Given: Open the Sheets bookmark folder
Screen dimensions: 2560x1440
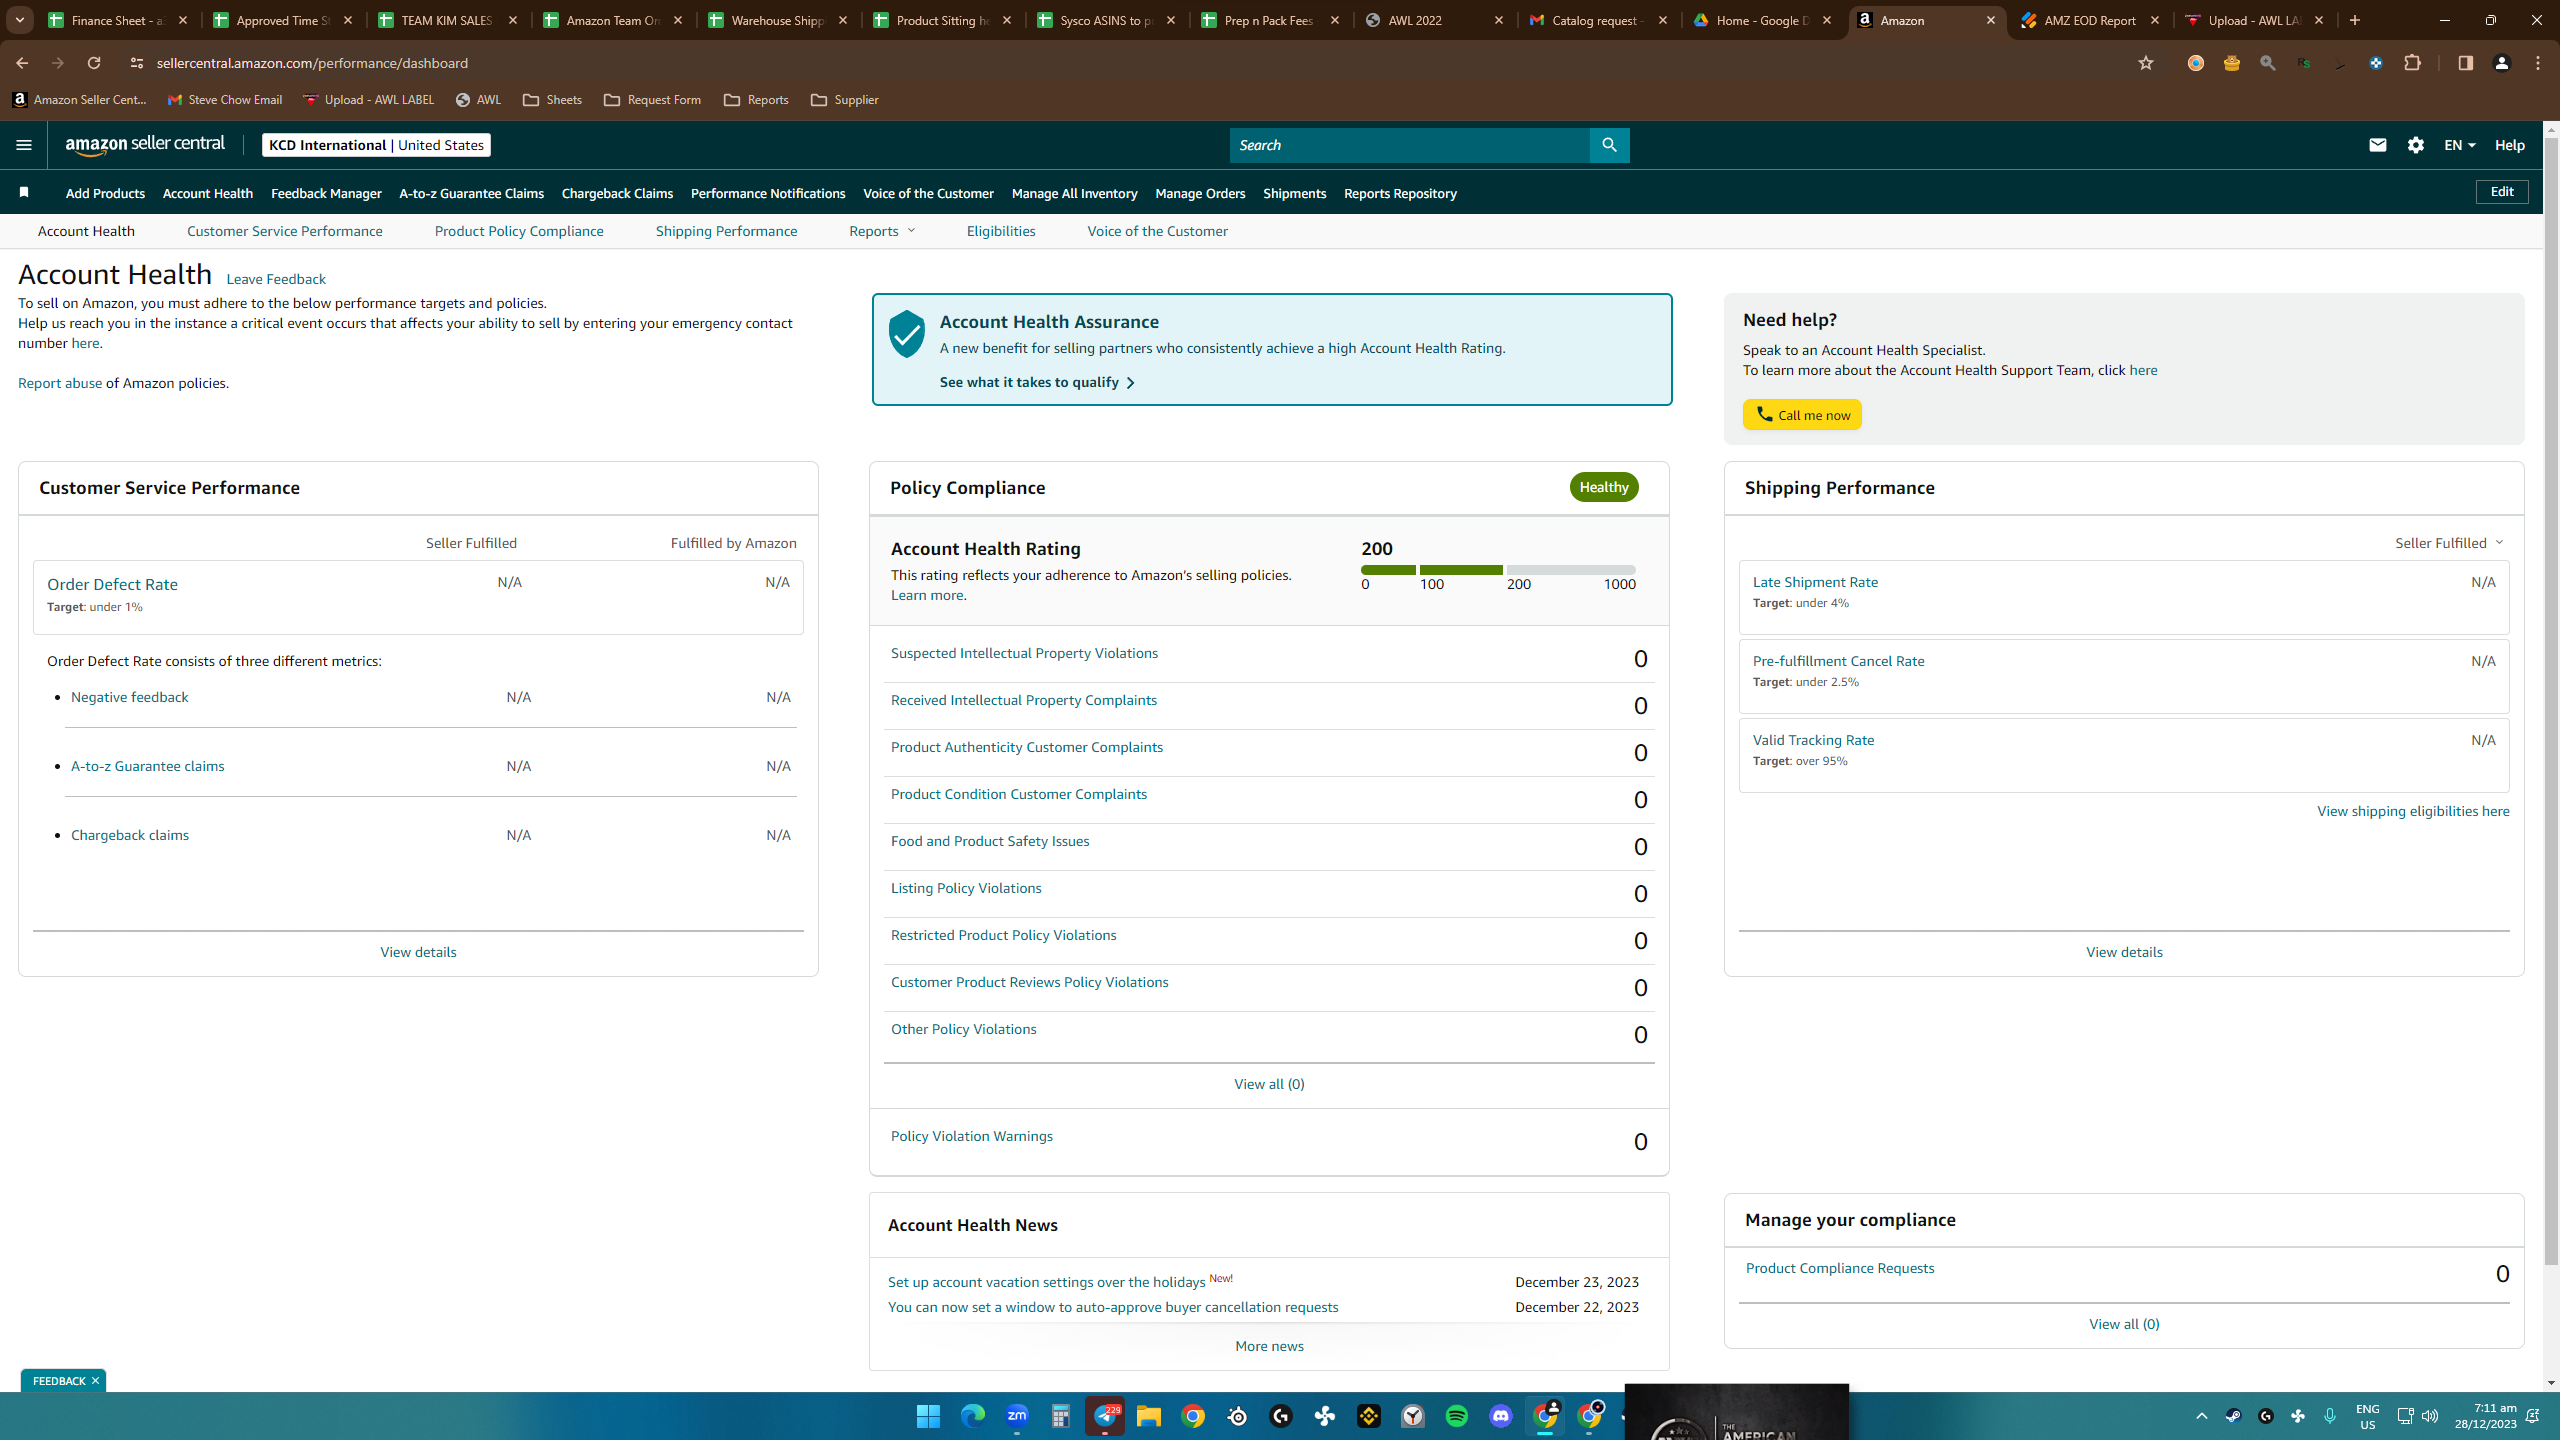Looking at the screenshot, I should click(552, 100).
